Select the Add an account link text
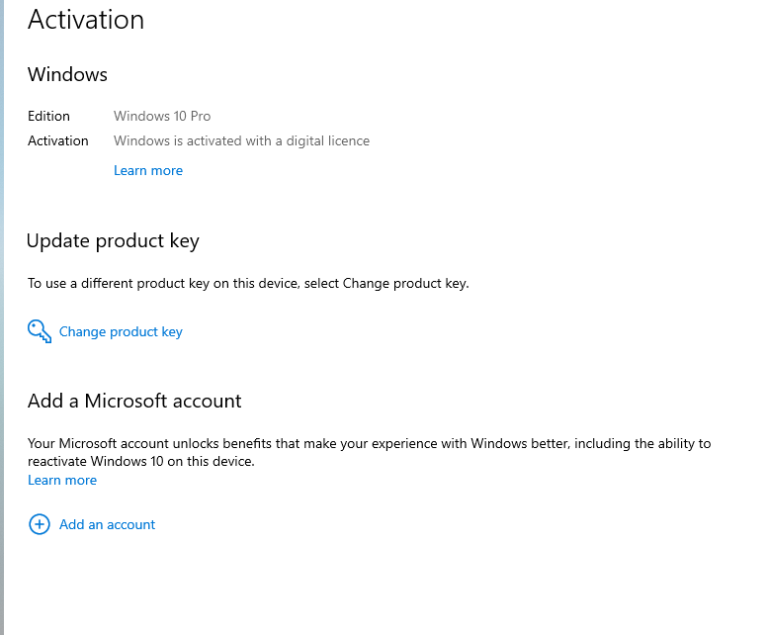 [107, 524]
